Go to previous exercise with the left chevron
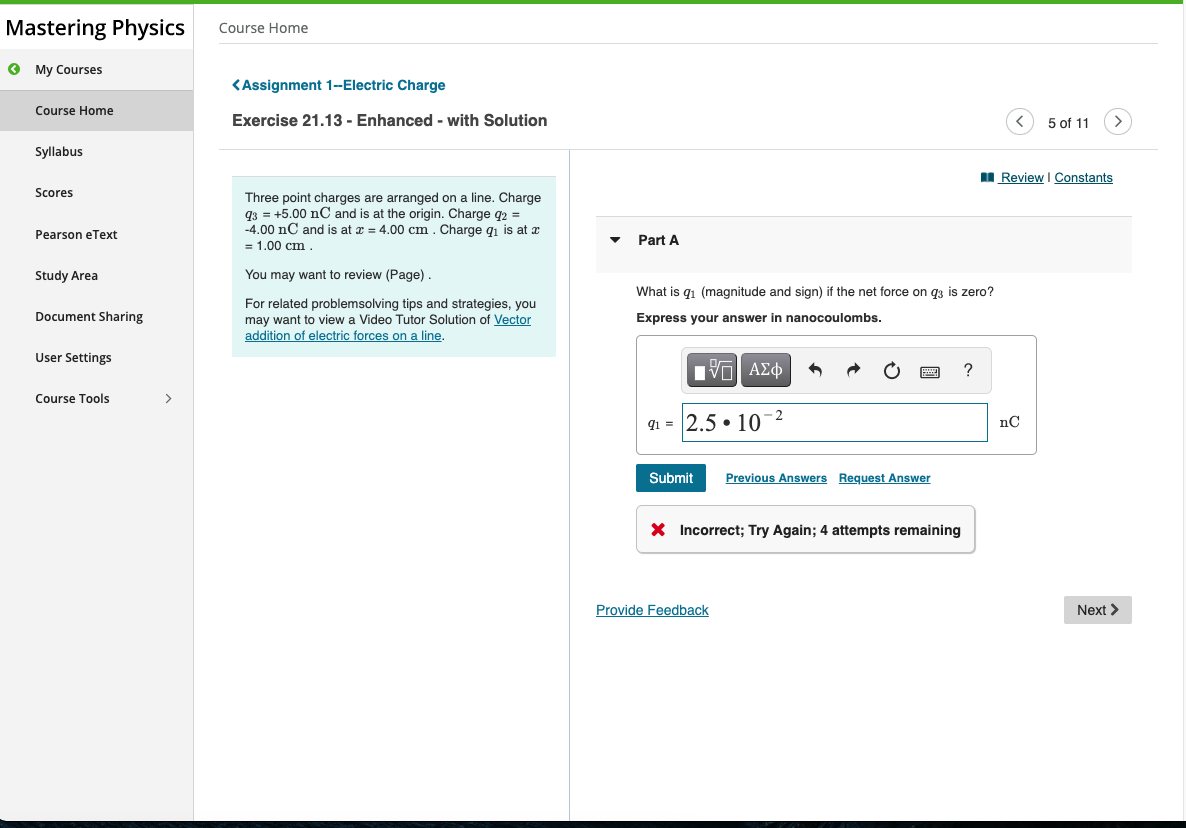 point(1019,121)
